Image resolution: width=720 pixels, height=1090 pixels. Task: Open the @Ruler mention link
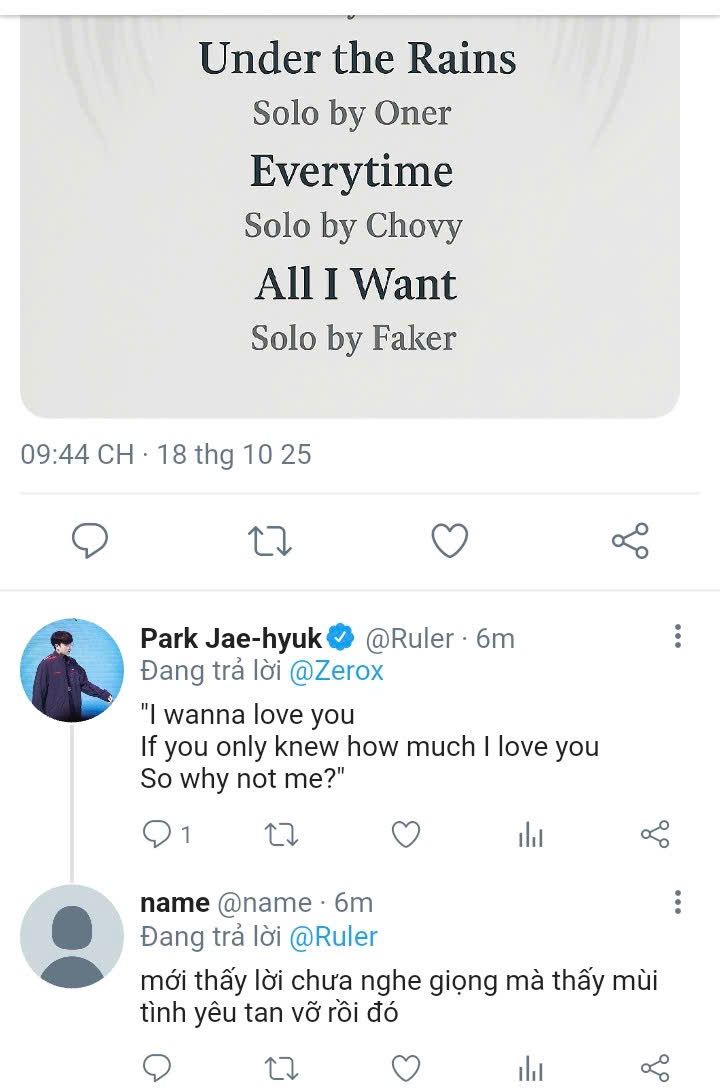[333, 937]
